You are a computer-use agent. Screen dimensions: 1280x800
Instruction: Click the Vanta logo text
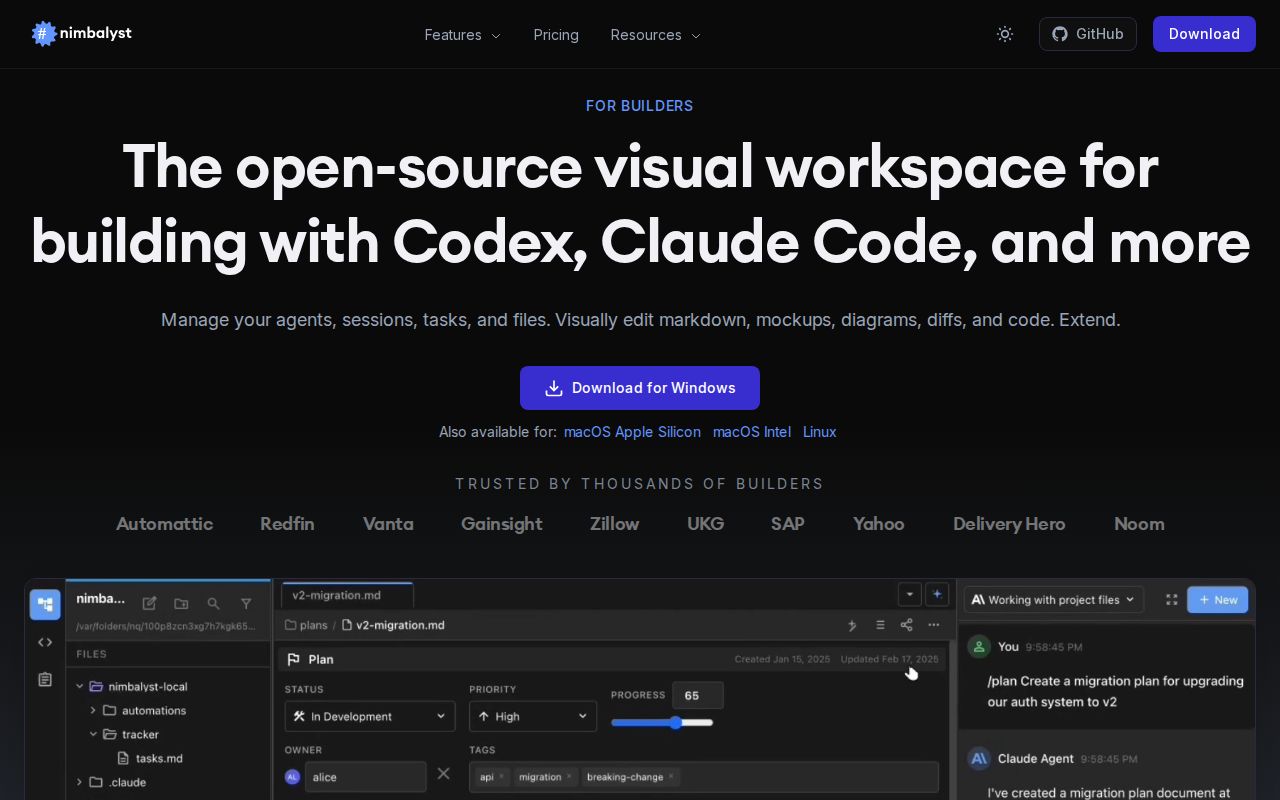(388, 524)
